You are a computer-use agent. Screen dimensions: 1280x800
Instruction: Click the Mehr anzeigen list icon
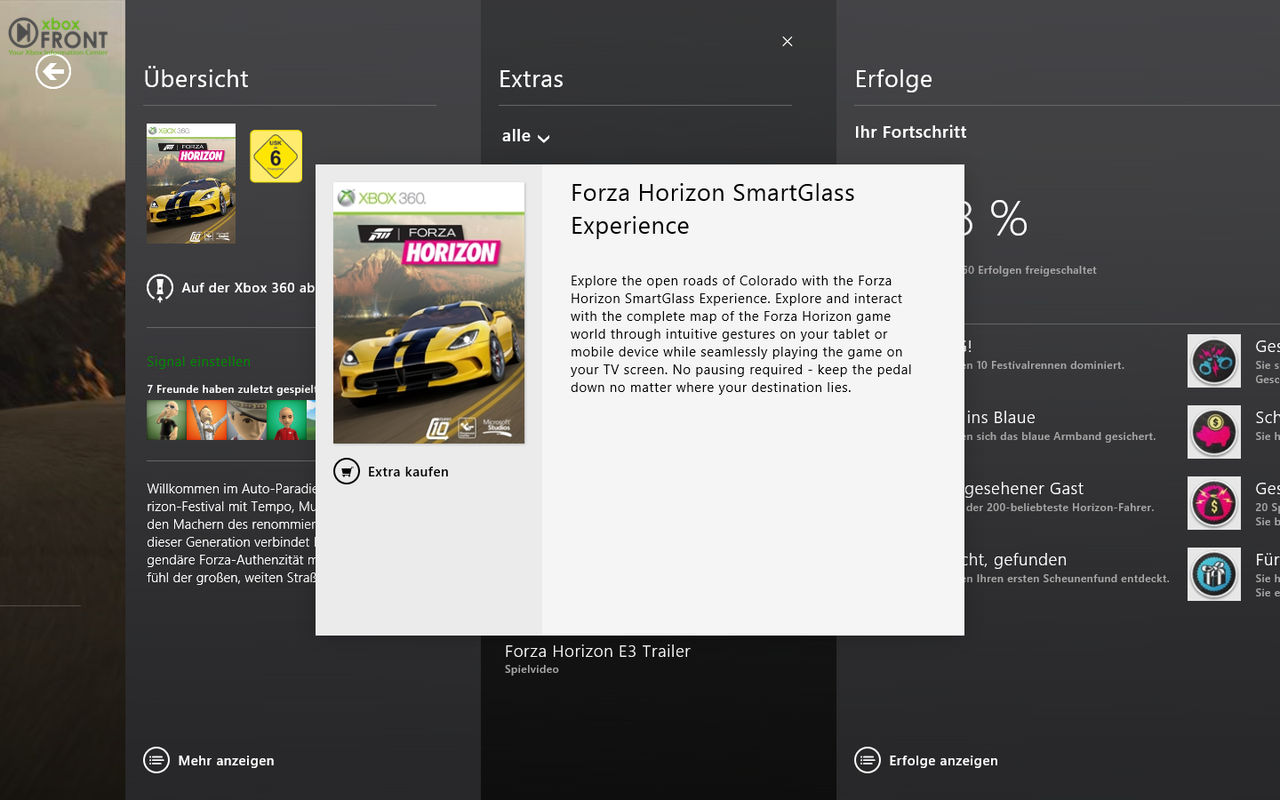click(x=156, y=760)
